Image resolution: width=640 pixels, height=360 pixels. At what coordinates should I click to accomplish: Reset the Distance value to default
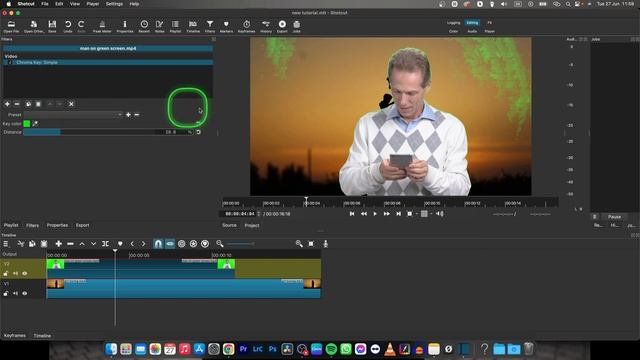click(198, 132)
